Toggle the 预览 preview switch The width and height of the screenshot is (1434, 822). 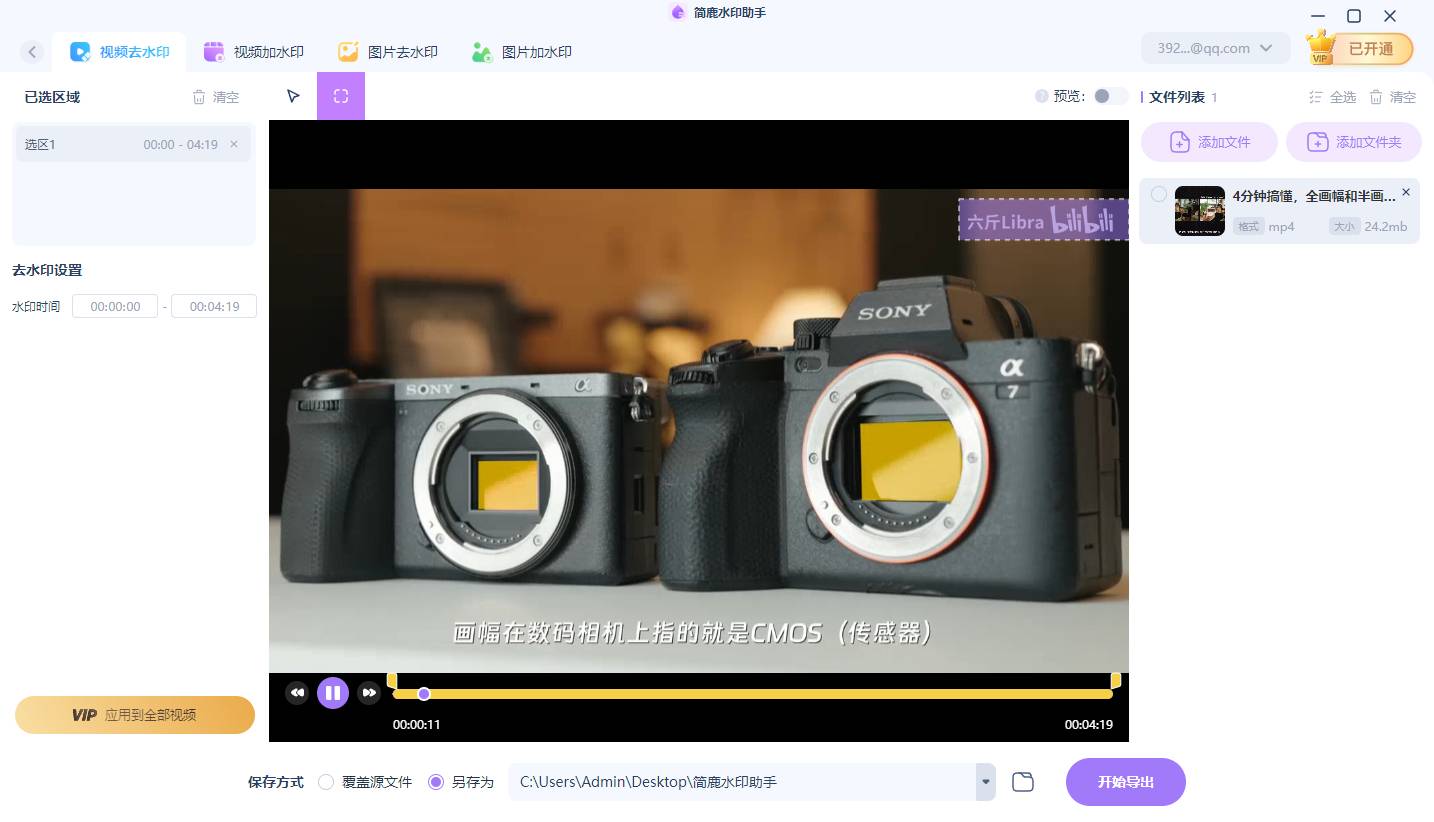tap(1109, 96)
